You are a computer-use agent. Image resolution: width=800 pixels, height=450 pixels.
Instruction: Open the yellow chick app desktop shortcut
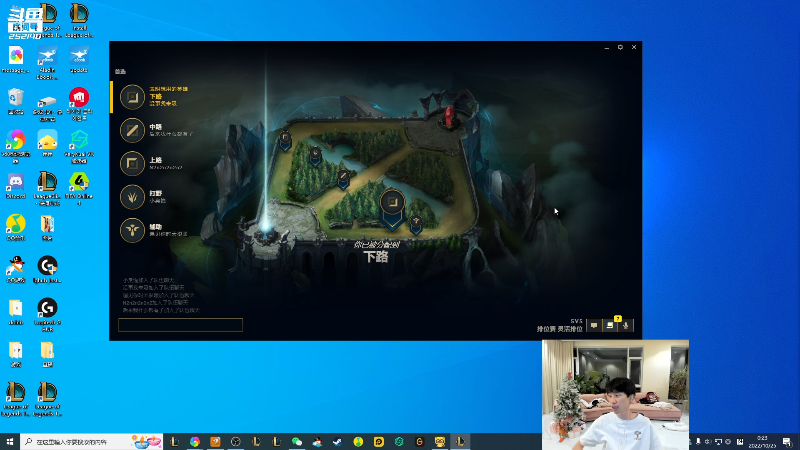(x=47, y=143)
